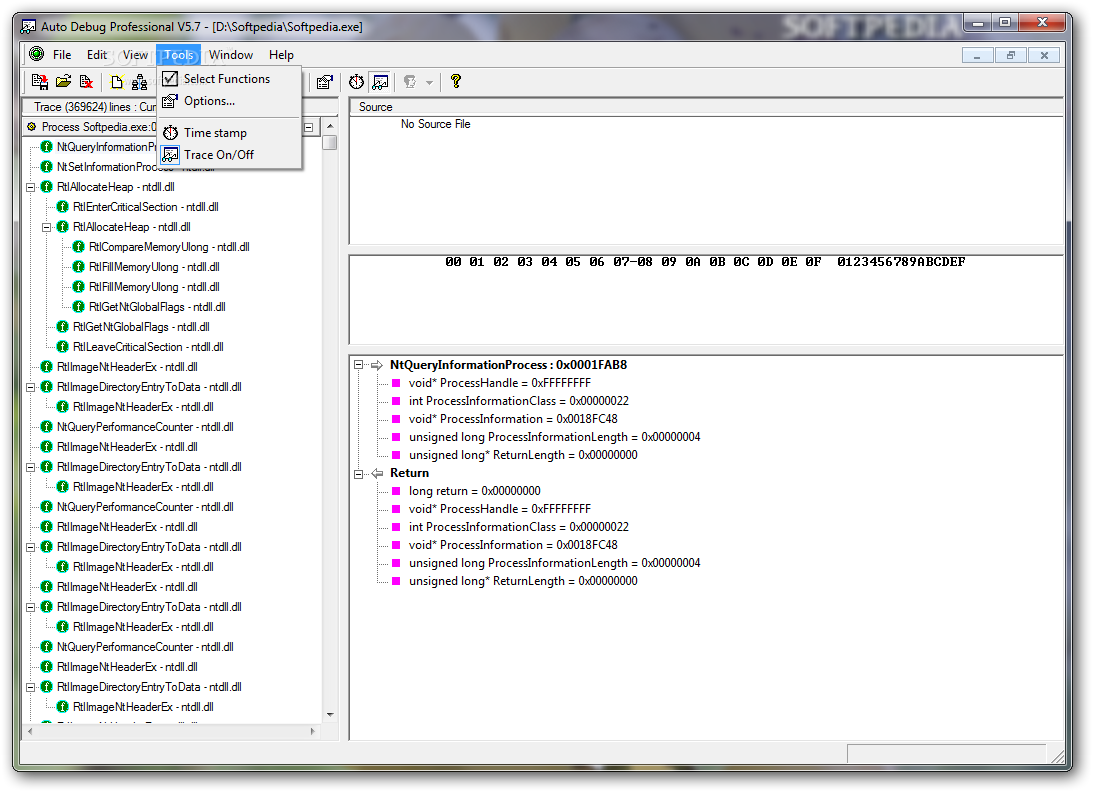This screenshot has height=792, width=1093.
Task: Open the dropdown arrow beside the find icon
Action: (x=429, y=83)
